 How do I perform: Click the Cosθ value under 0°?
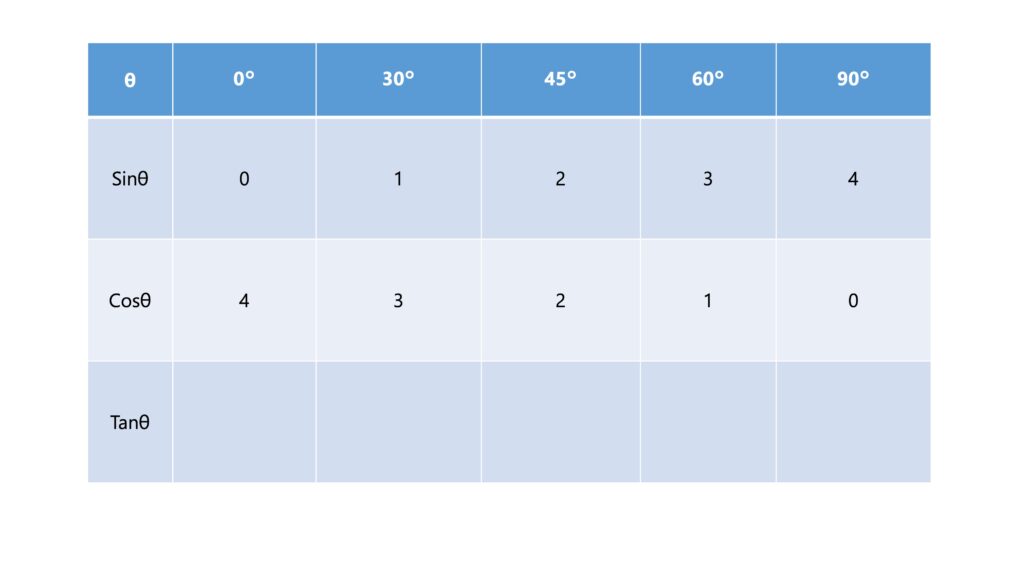click(244, 300)
